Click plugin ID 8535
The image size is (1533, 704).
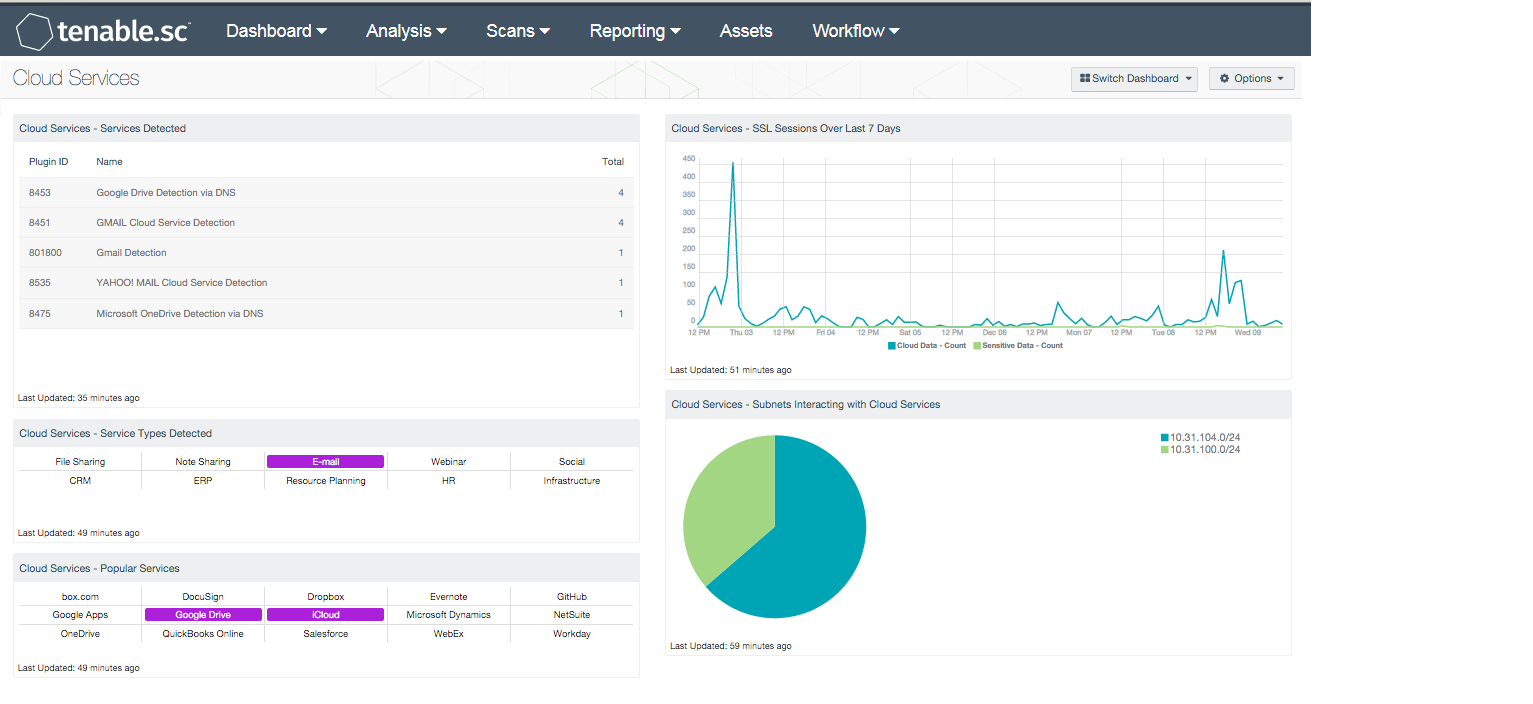(40, 282)
